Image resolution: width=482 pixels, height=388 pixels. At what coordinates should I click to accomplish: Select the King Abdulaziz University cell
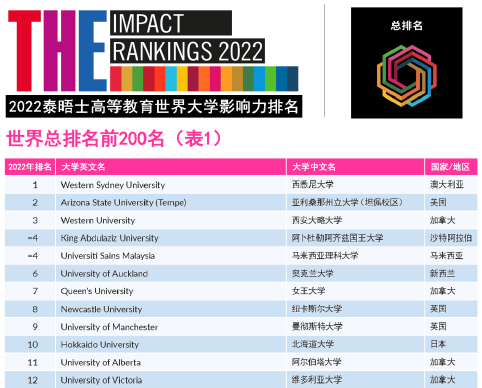(171, 238)
